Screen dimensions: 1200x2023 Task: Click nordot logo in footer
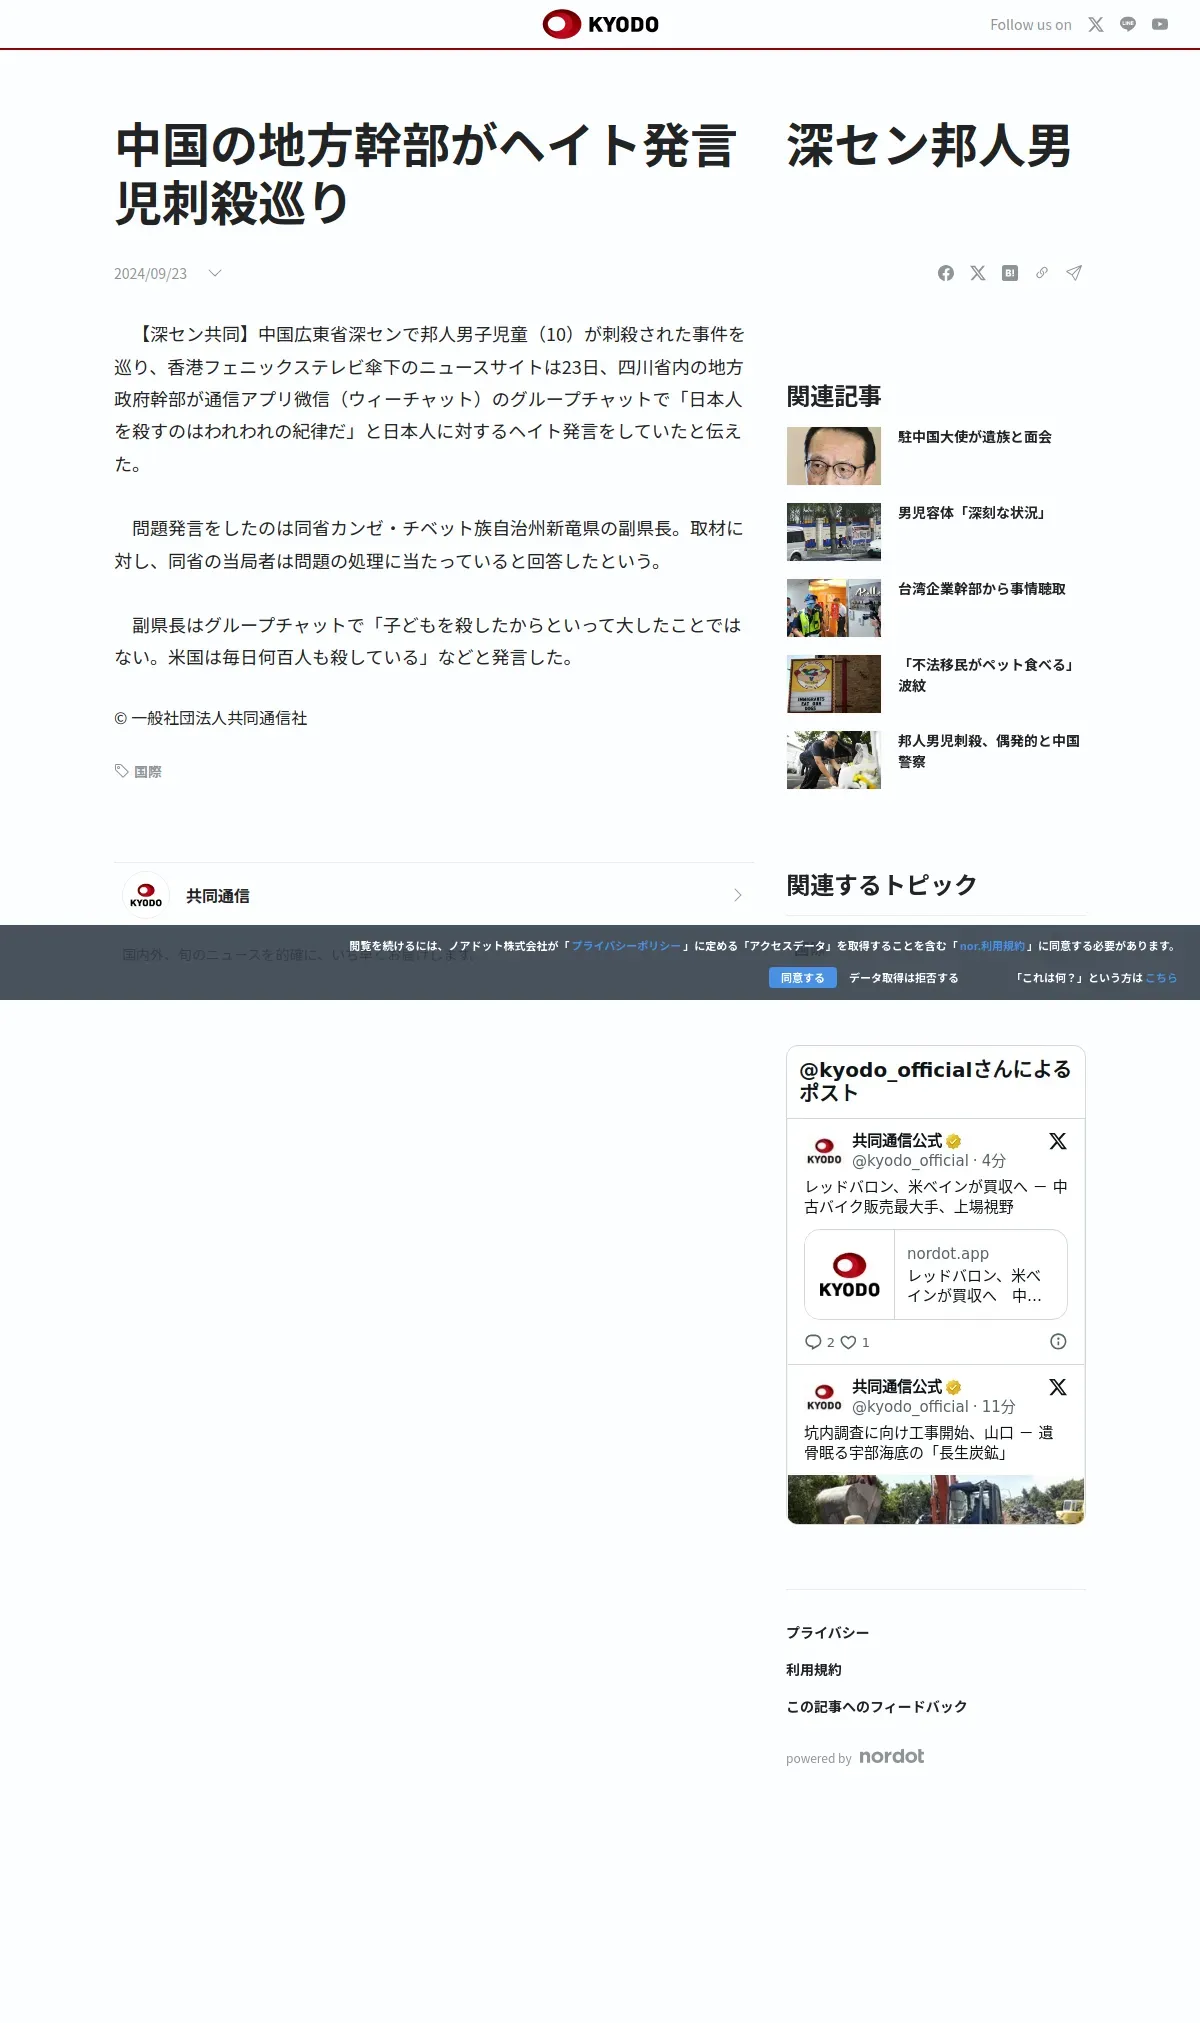892,1756
